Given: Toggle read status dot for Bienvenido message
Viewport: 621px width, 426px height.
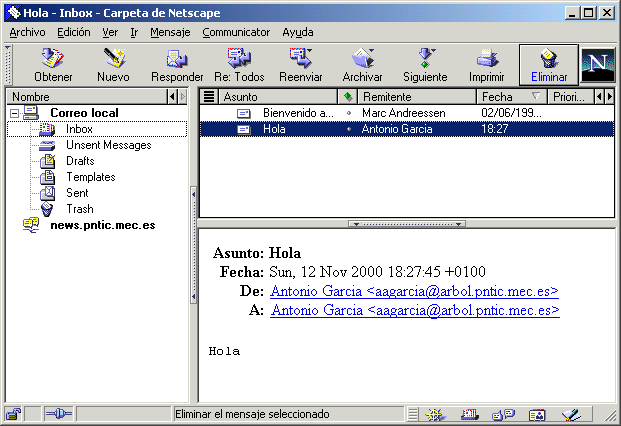Looking at the screenshot, I should point(349,113).
